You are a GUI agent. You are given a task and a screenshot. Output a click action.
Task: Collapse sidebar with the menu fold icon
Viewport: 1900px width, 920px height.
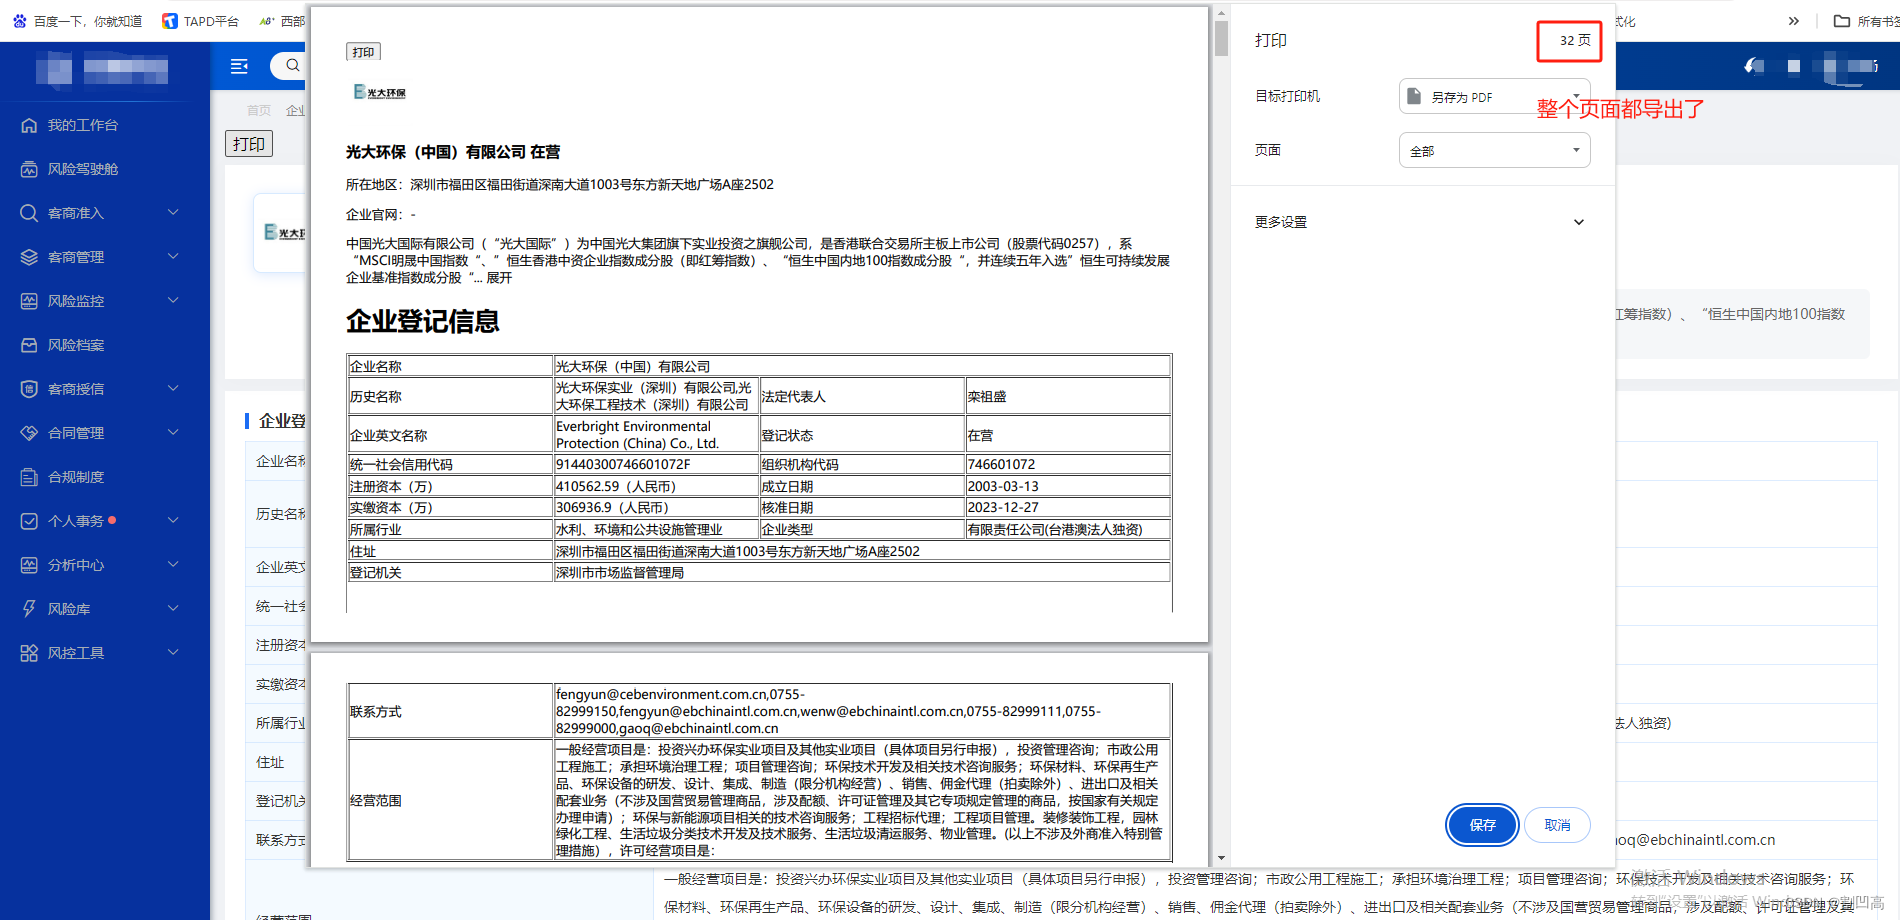pyautogui.click(x=239, y=66)
